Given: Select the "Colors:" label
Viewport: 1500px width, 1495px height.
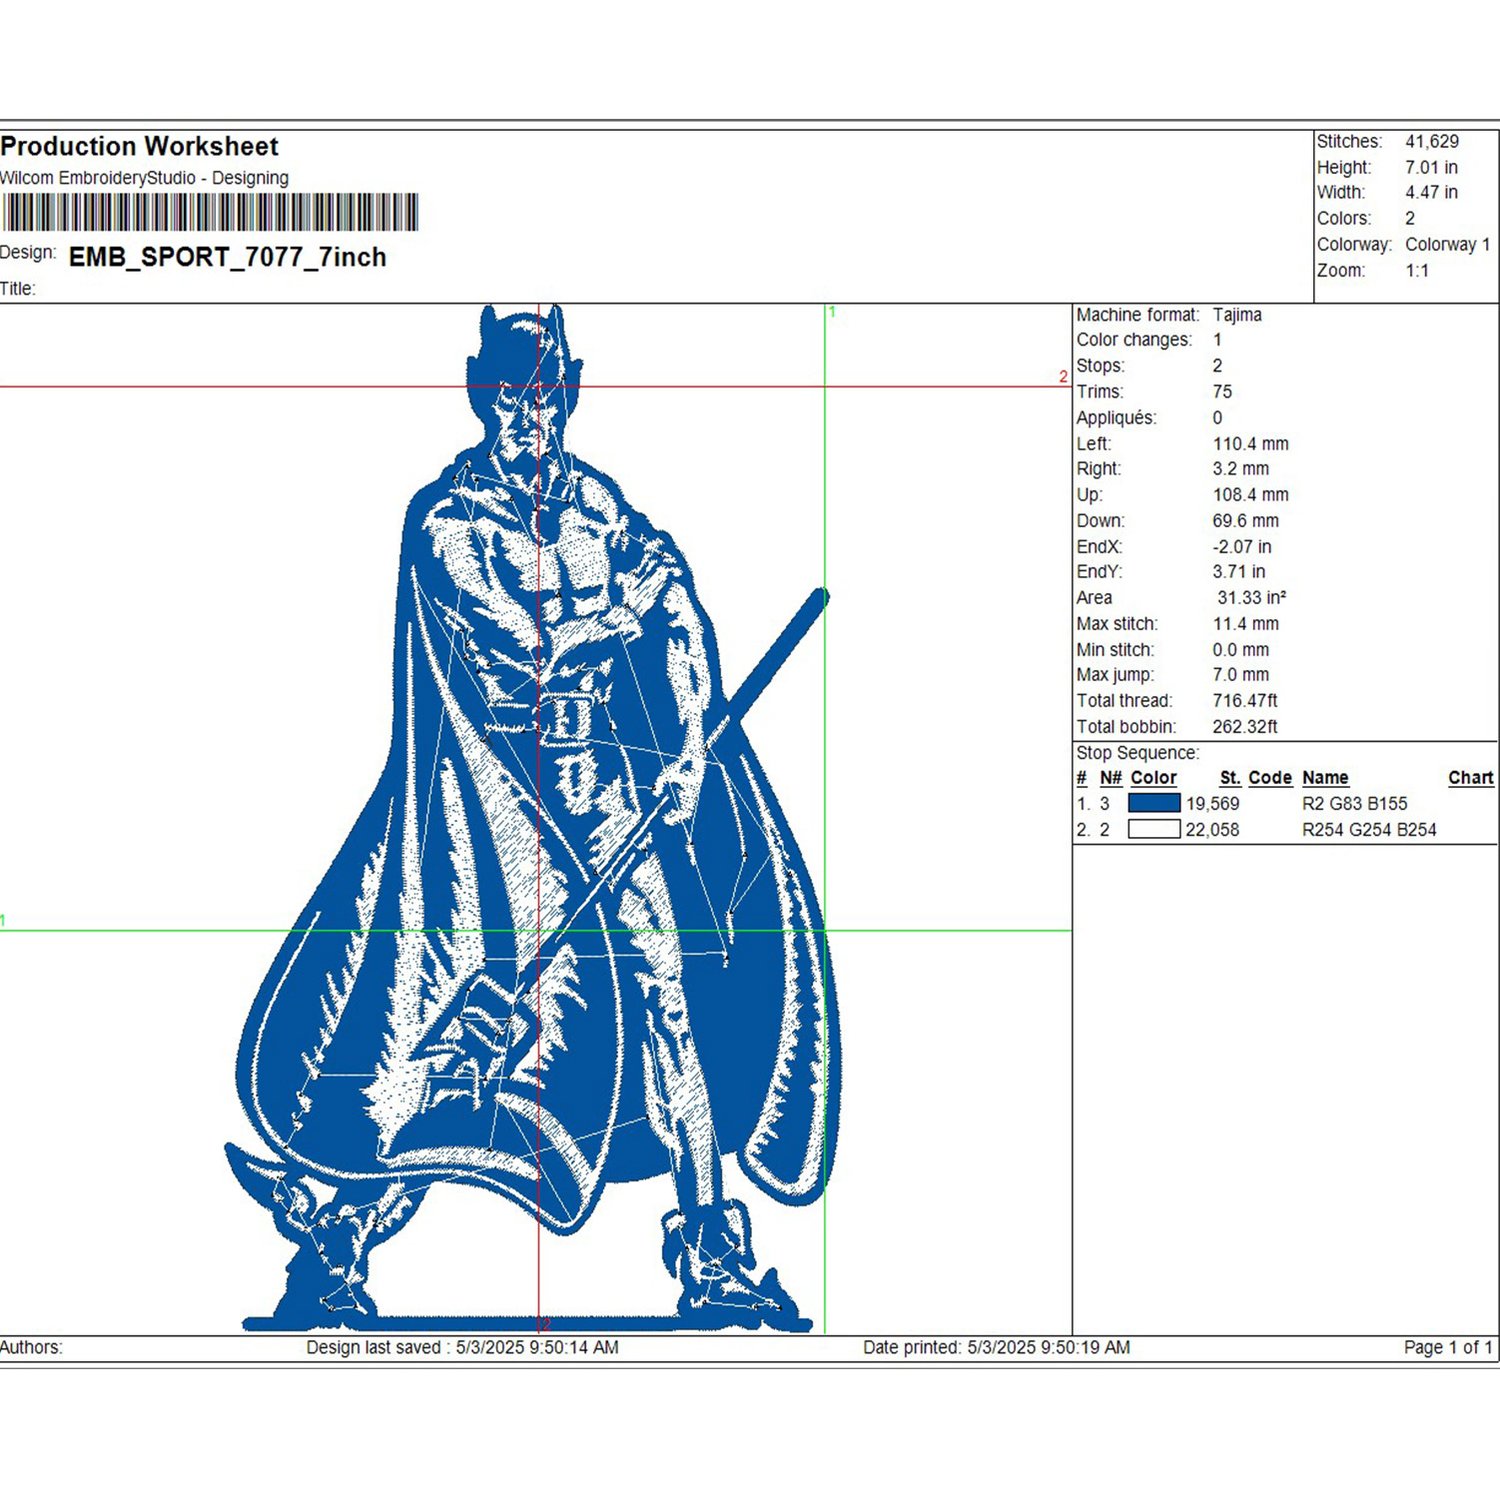Looking at the screenshot, I should click(1344, 219).
